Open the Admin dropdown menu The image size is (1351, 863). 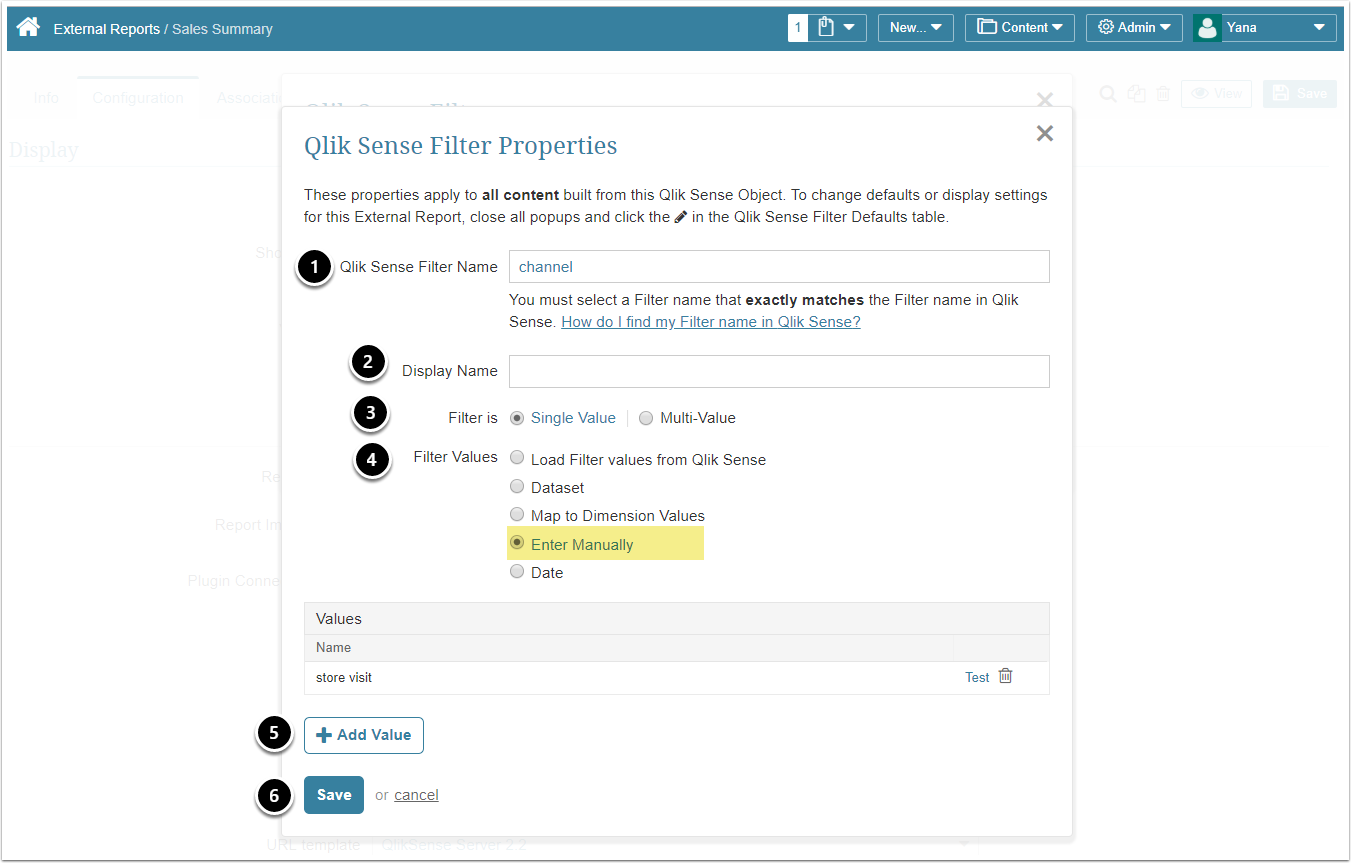1134,28
